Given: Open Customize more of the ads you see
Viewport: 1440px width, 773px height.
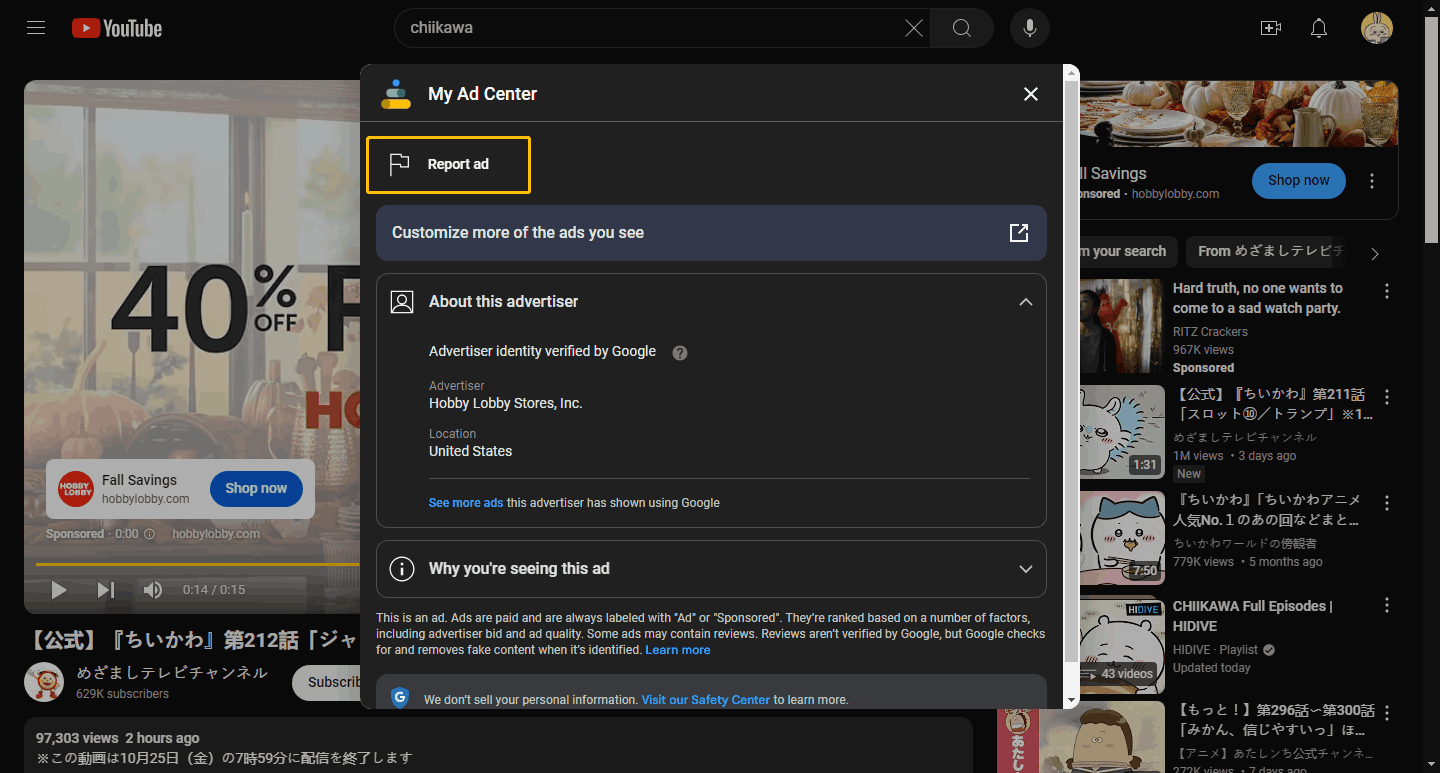Looking at the screenshot, I should coord(711,233).
